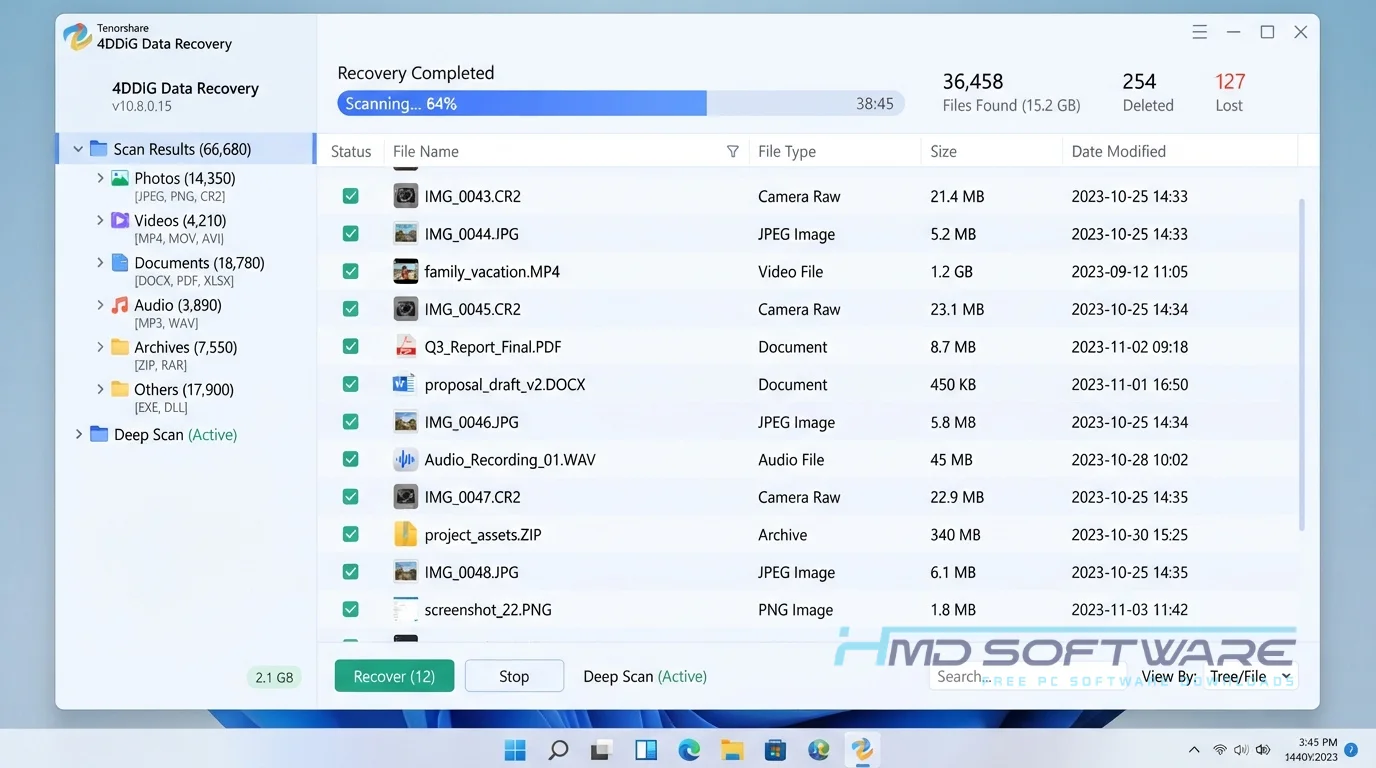Click the file list vertical scrollbar

click(x=1301, y=365)
